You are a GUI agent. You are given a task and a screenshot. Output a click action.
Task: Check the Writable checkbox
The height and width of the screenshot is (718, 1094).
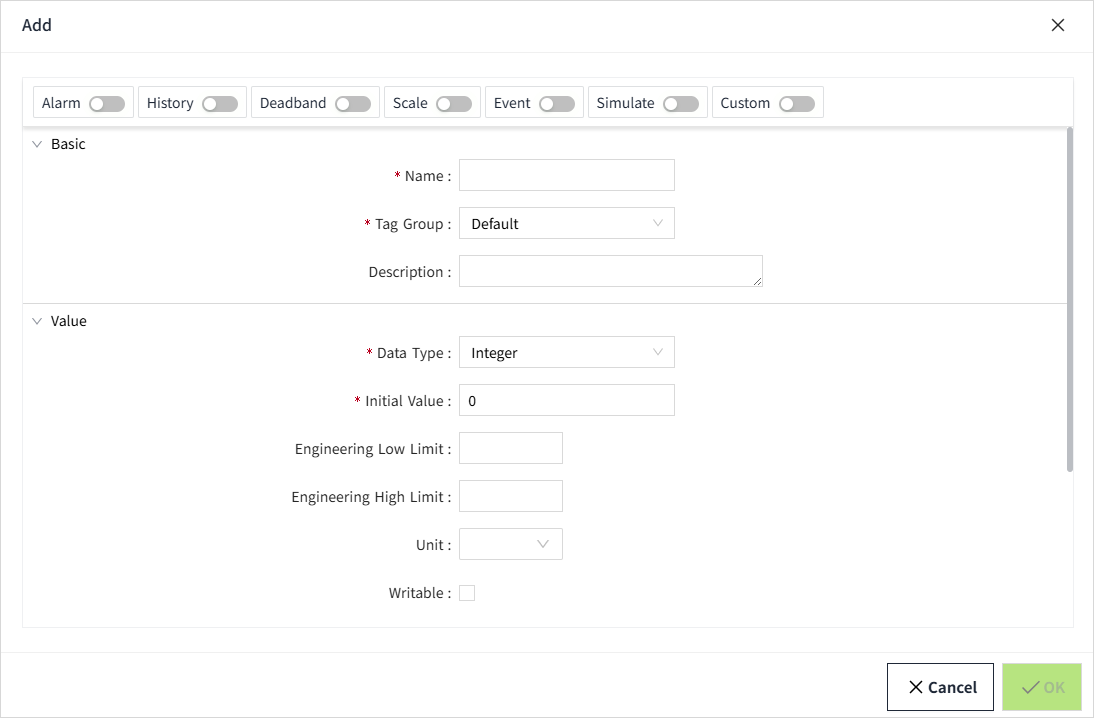click(x=467, y=593)
